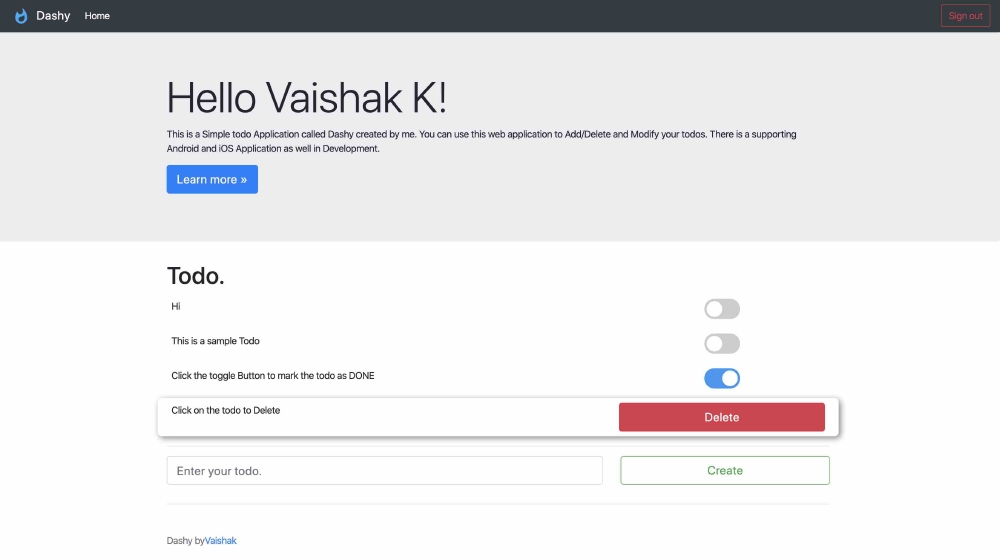Click the Learn more » button
1000x560 pixels.
click(x=212, y=180)
